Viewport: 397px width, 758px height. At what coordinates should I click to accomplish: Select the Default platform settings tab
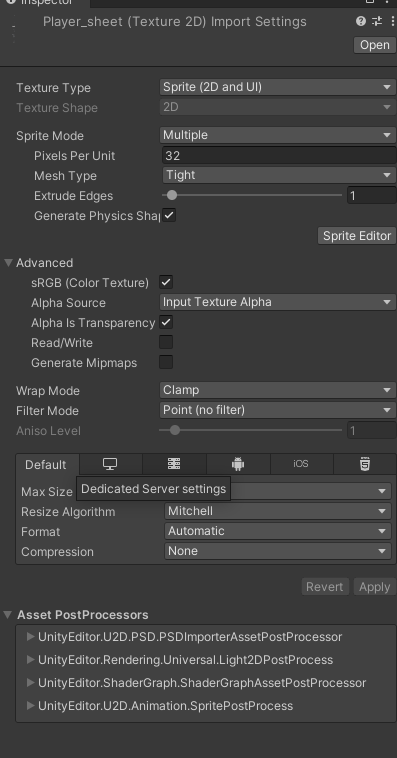45,465
